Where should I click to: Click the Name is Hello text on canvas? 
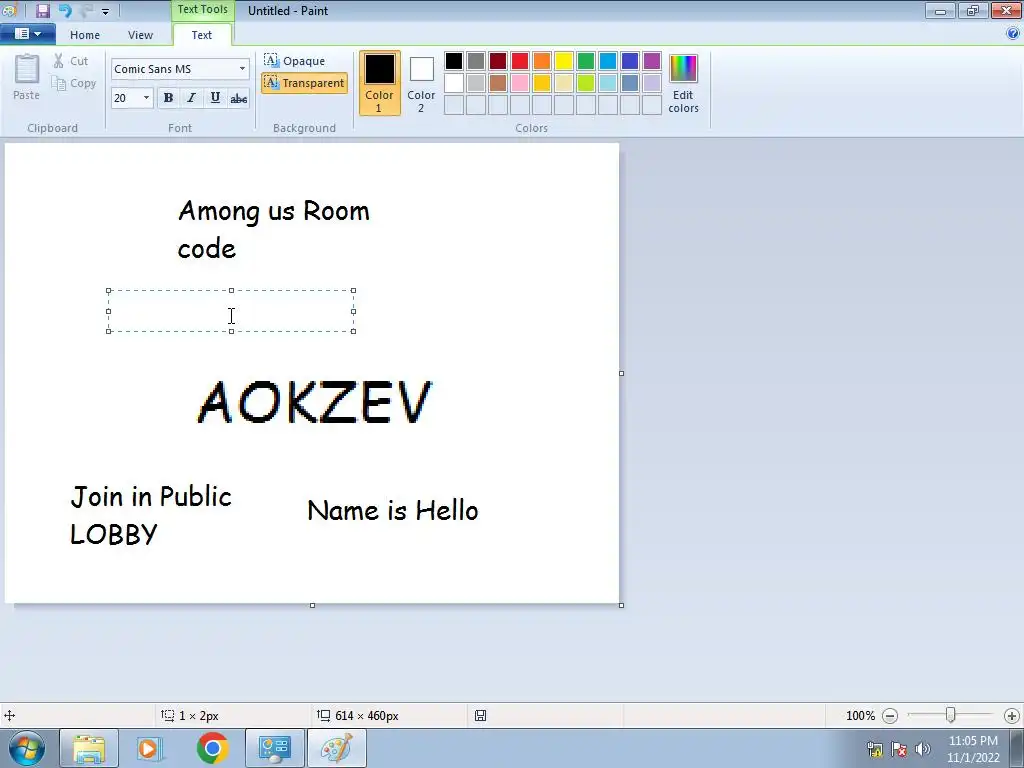392,511
